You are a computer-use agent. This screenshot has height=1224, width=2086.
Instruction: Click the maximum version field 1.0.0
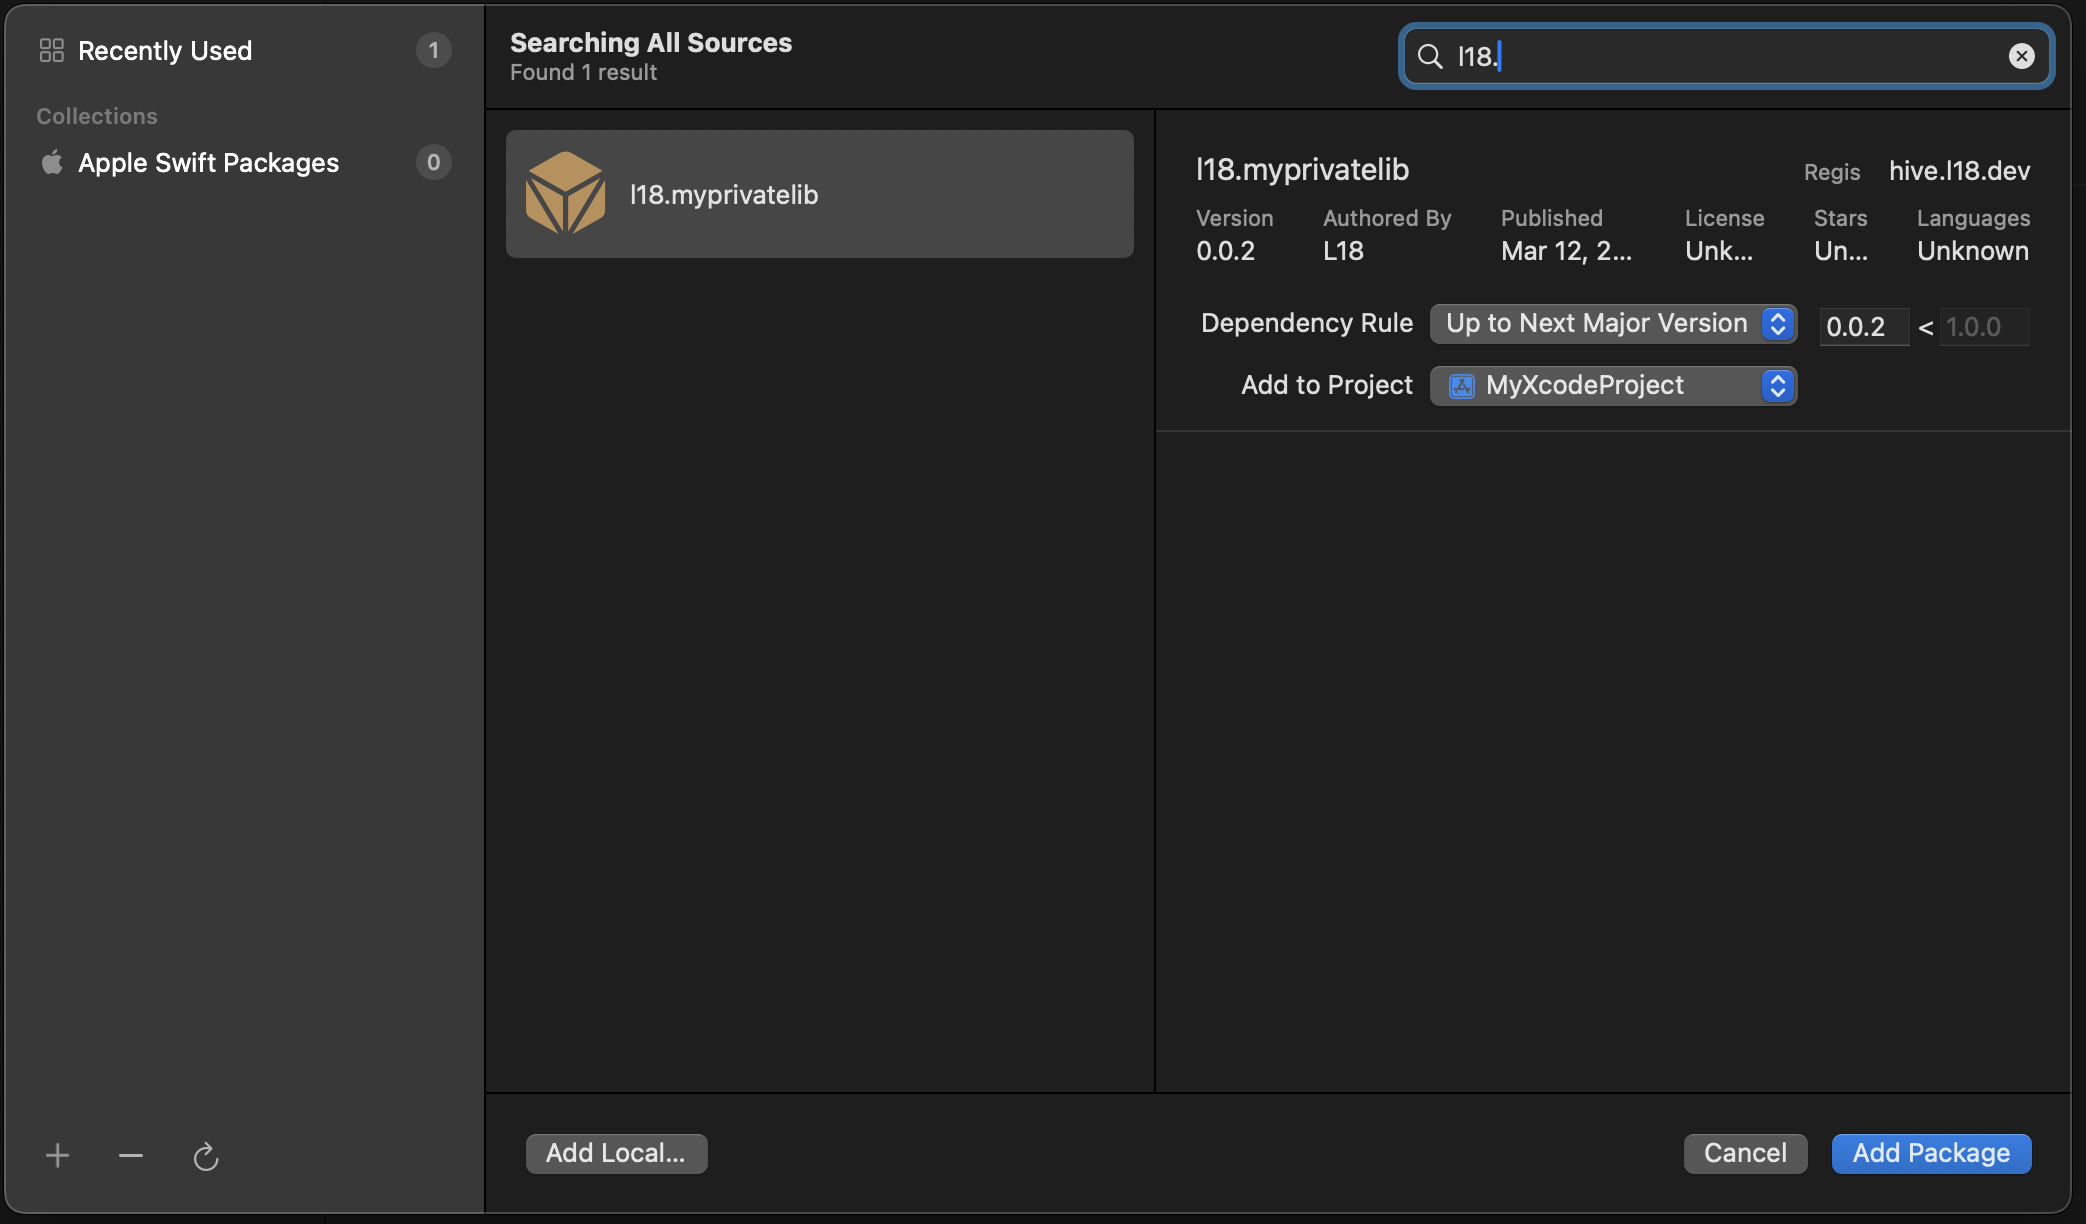1984,327
